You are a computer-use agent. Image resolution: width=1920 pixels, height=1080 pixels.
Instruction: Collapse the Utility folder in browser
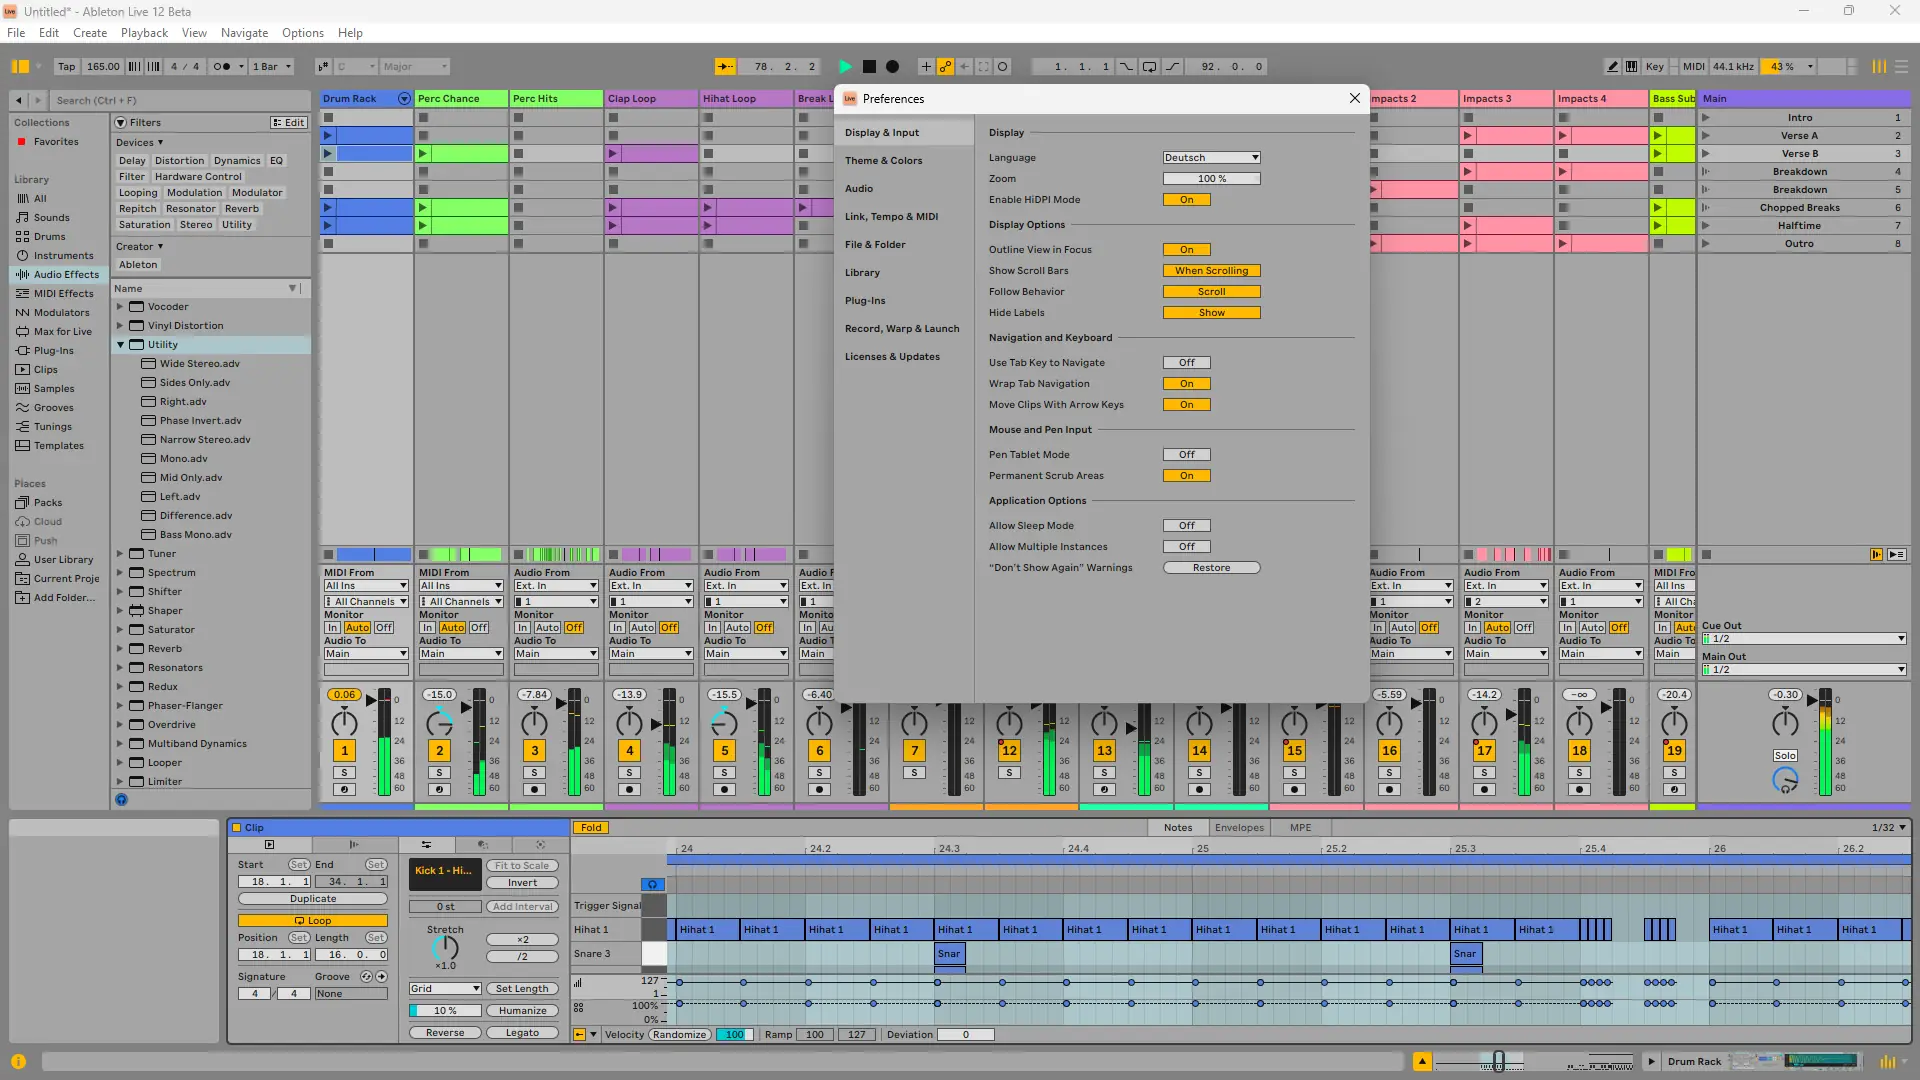[x=120, y=345]
